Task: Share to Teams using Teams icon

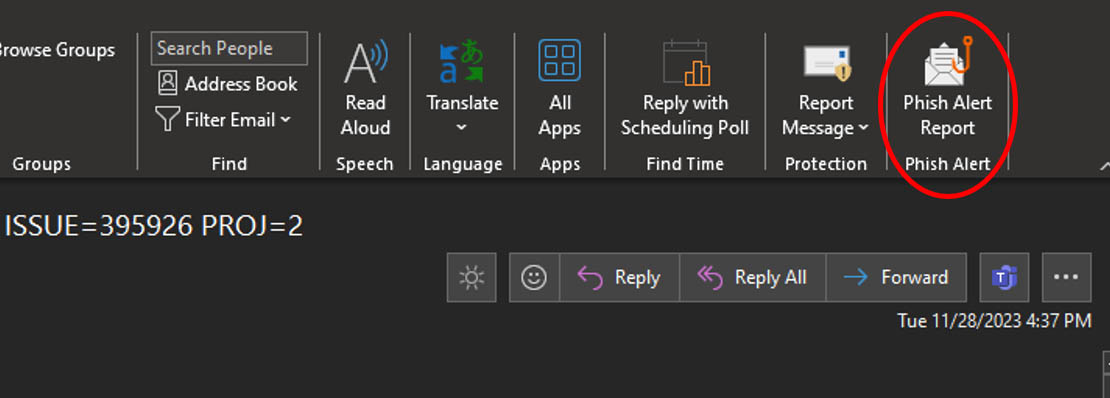Action: (x=1004, y=278)
